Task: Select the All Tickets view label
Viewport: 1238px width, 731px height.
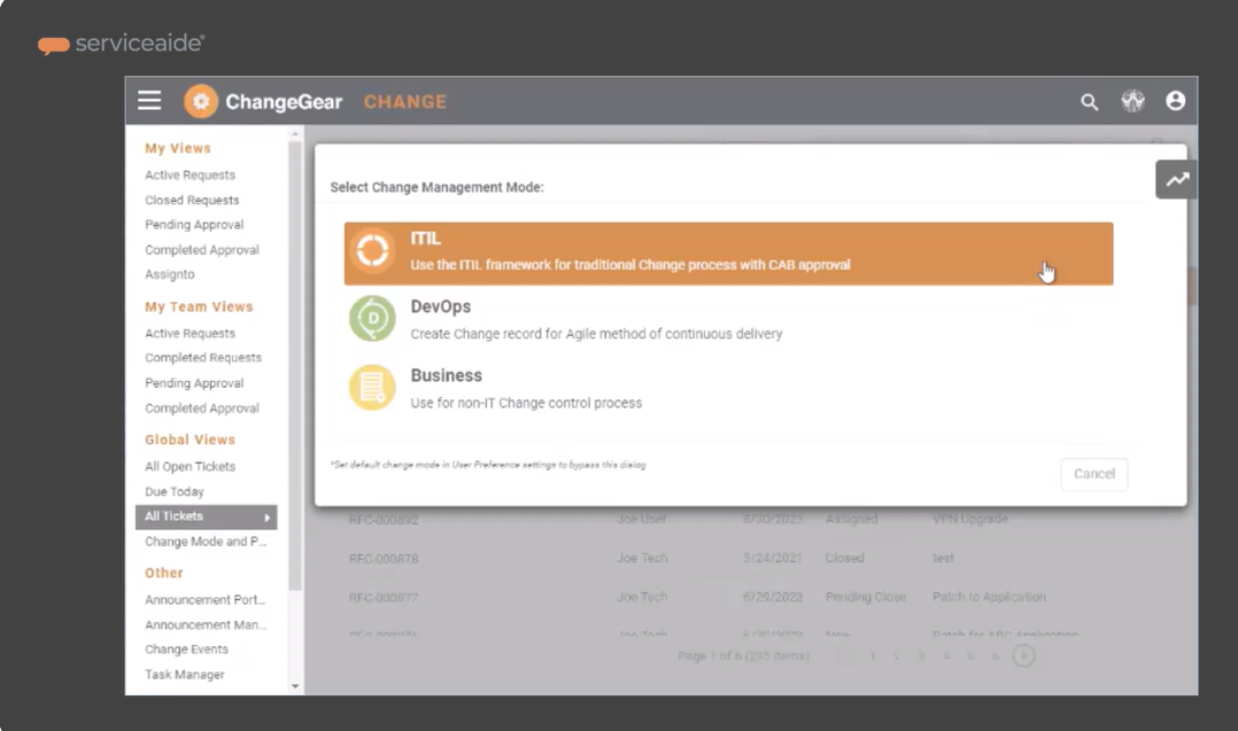Action: pyautogui.click(x=174, y=516)
